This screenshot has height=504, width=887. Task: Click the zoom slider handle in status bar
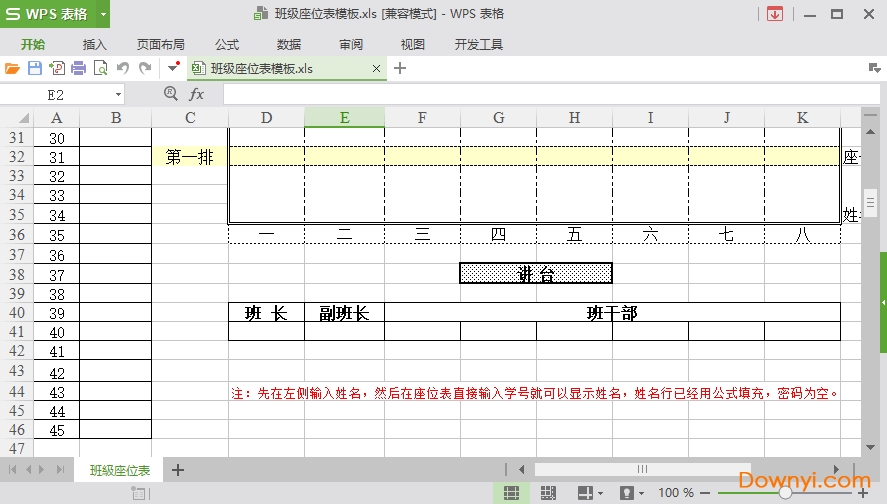click(786, 493)
